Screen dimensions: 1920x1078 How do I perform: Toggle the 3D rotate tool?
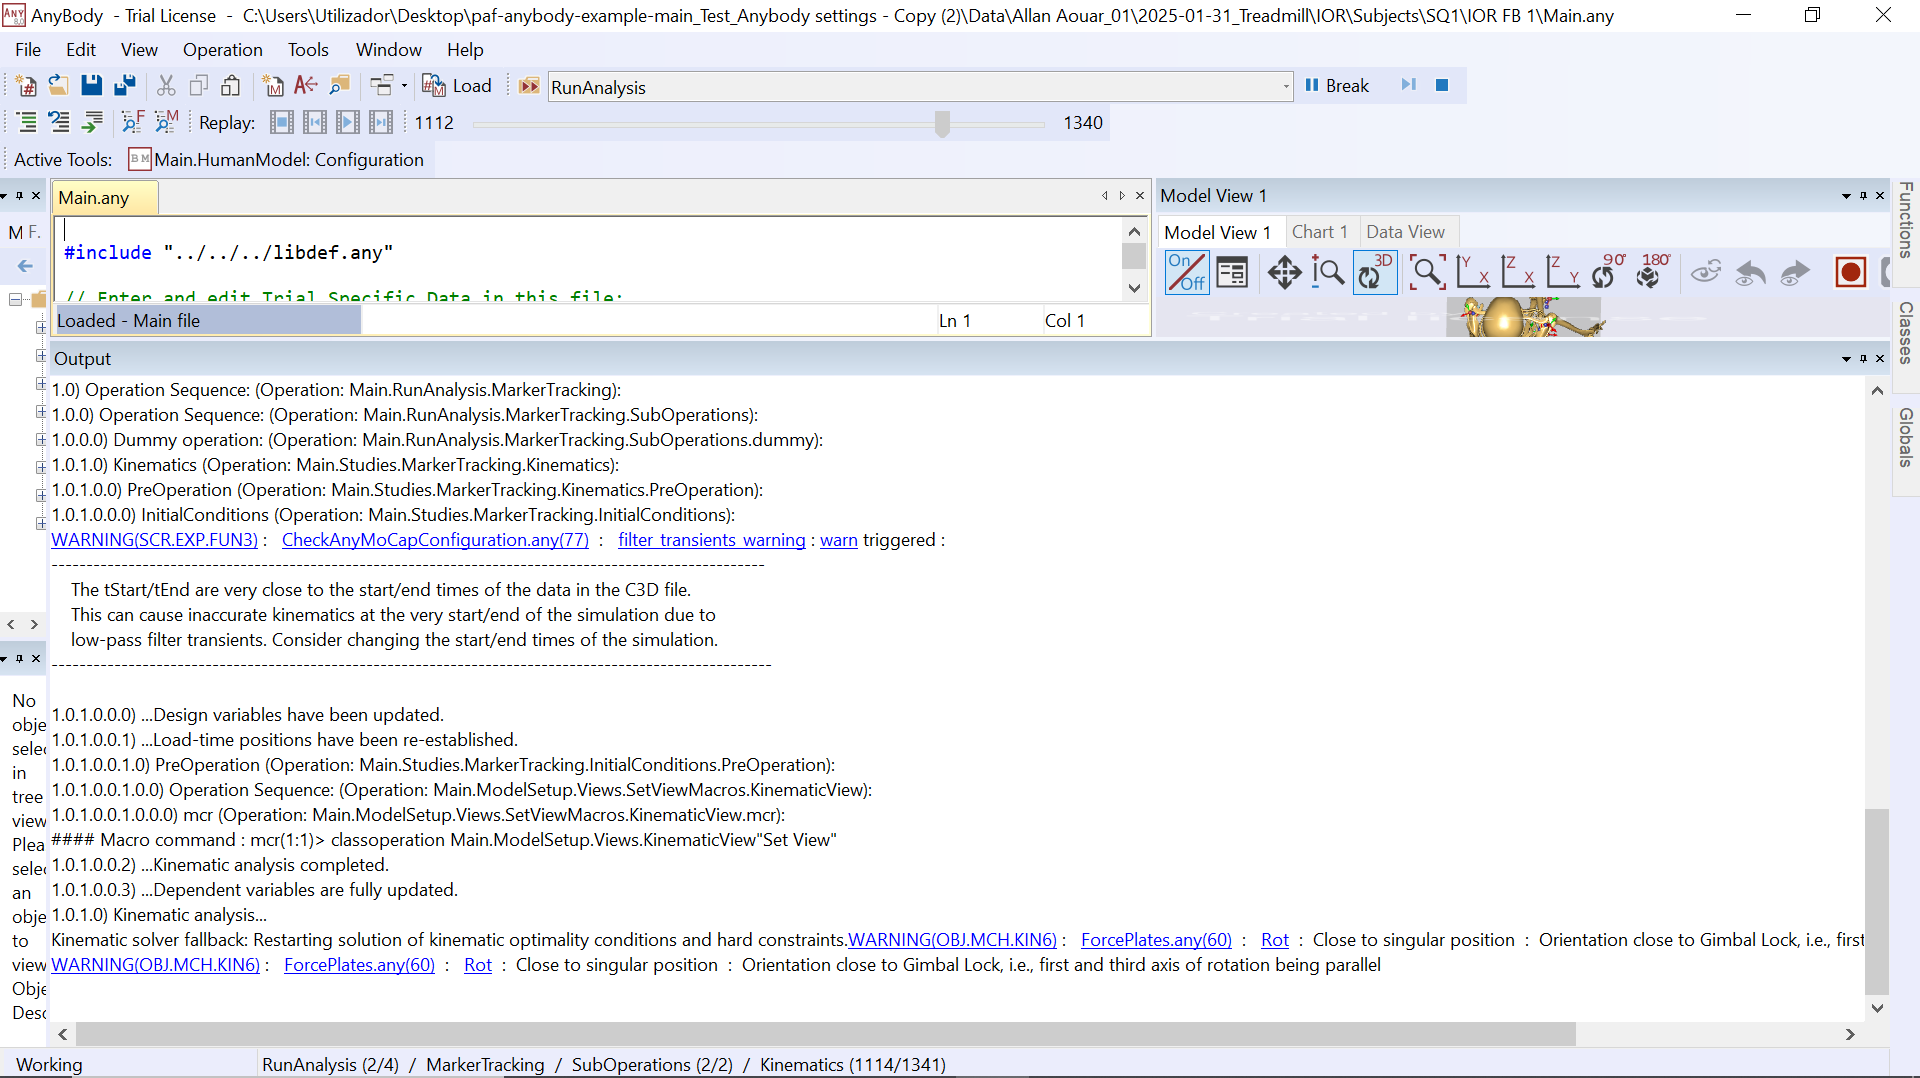click(x=1375, y=272)
